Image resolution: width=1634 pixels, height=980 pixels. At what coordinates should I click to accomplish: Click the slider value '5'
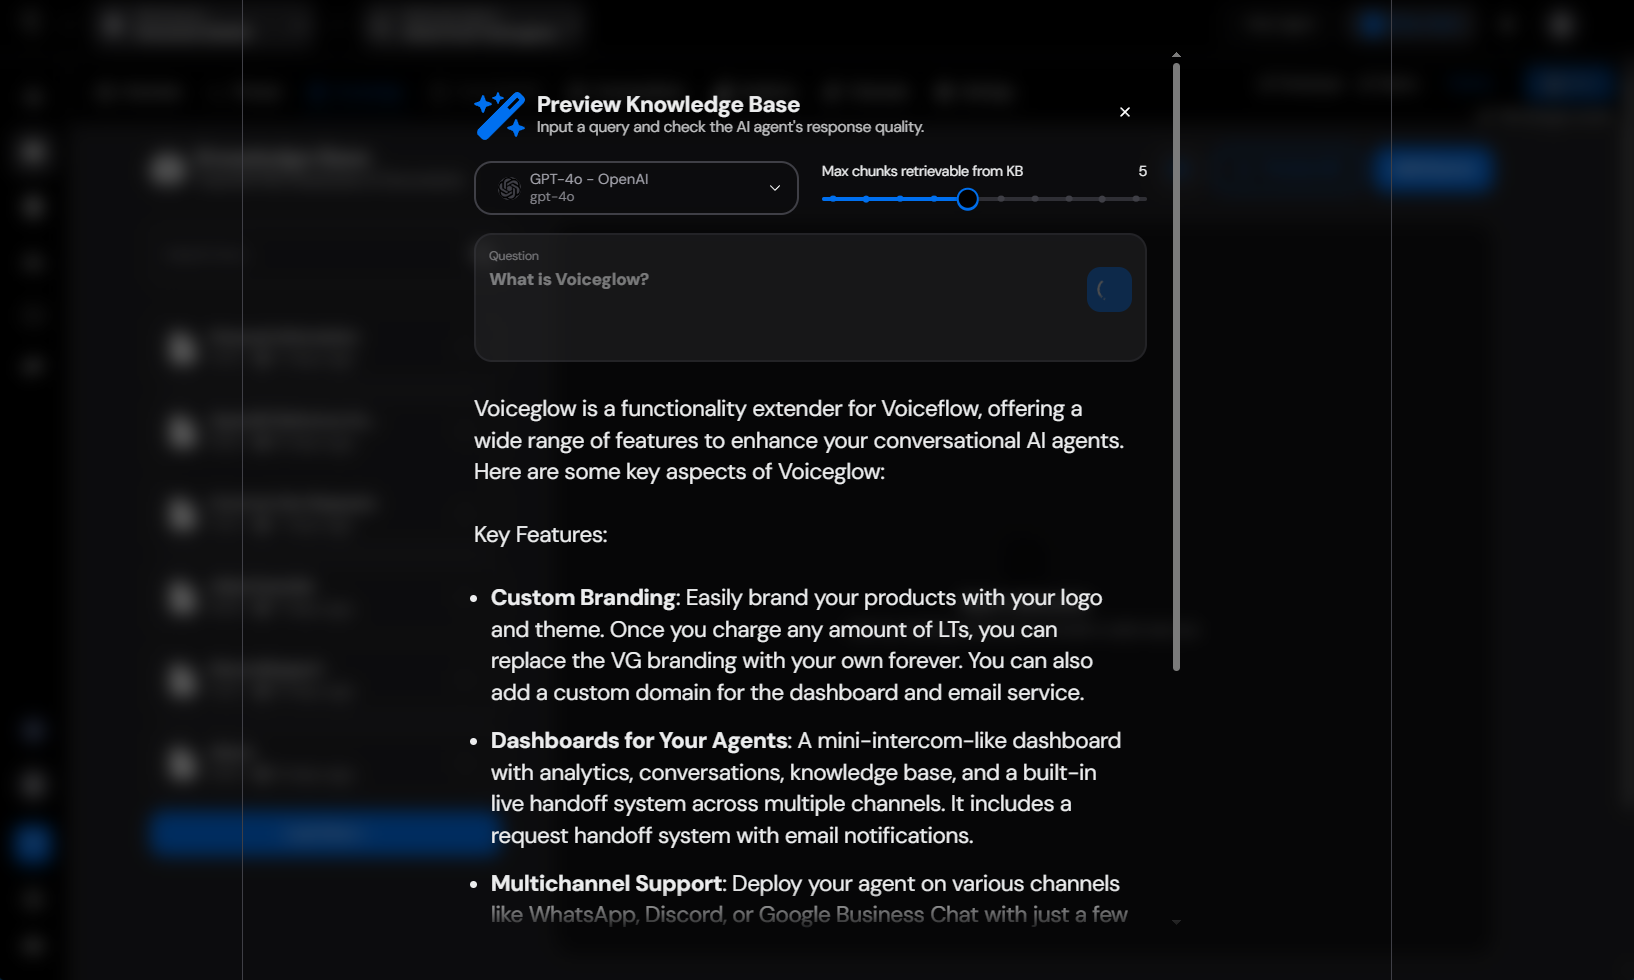1142,171
